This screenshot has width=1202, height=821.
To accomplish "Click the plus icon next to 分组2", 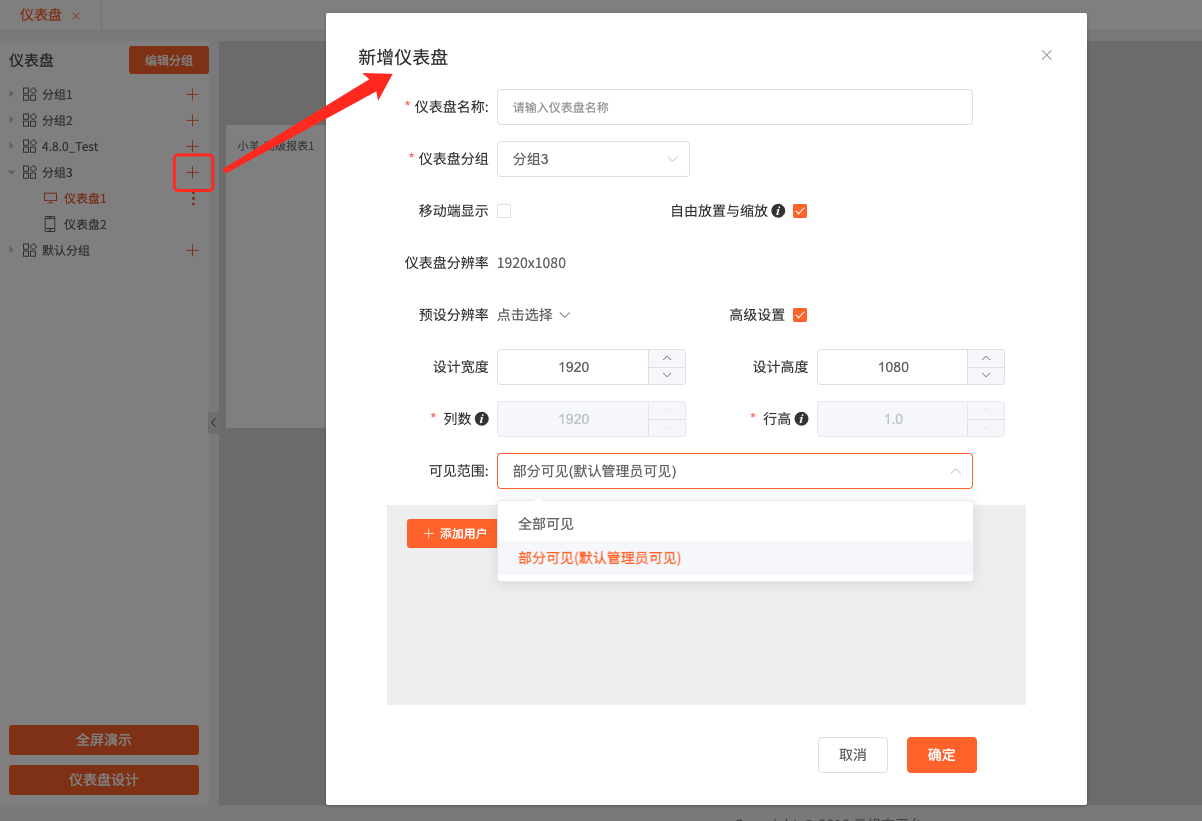I will click(x=193, y=120).
